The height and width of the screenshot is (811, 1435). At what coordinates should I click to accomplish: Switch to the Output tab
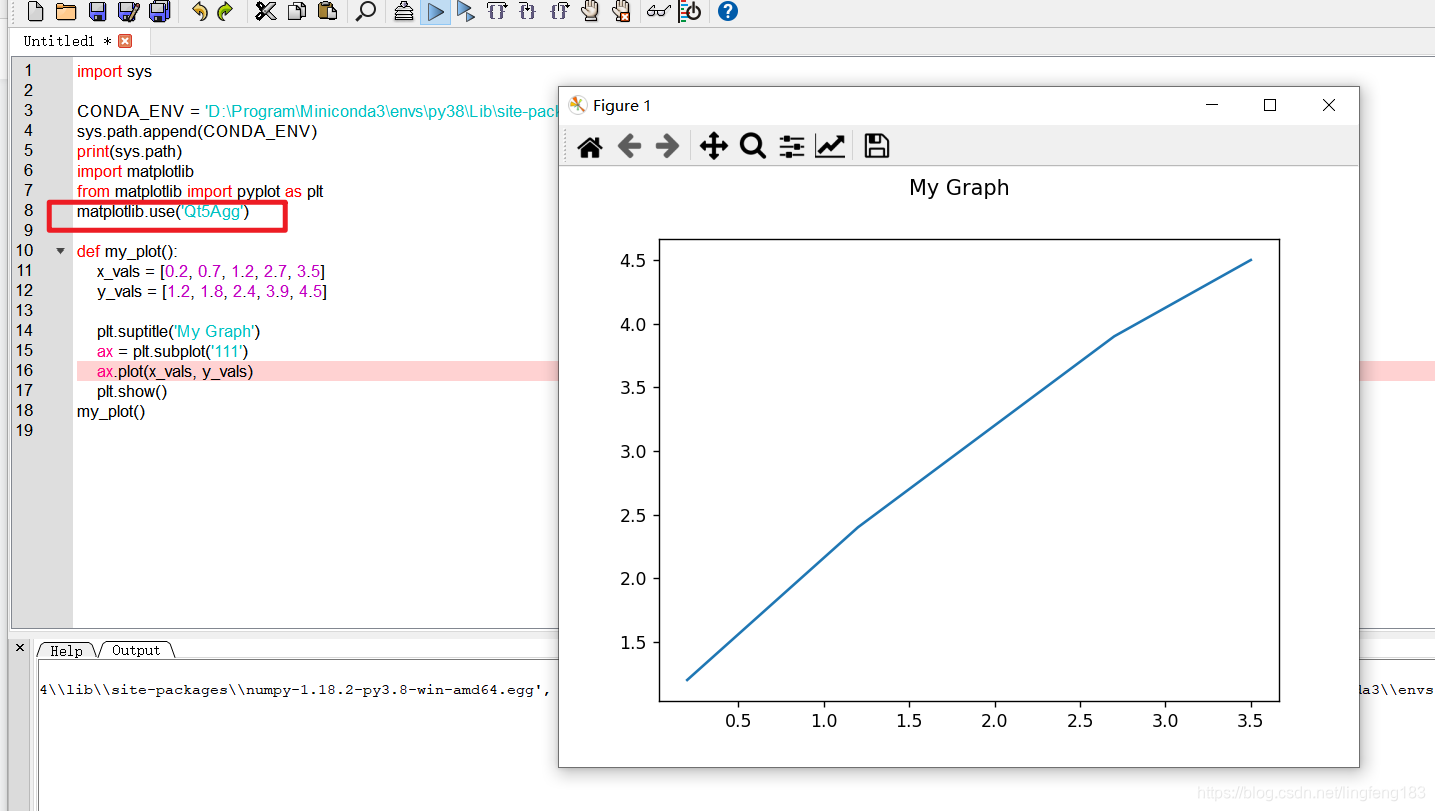tap(136, 651)
